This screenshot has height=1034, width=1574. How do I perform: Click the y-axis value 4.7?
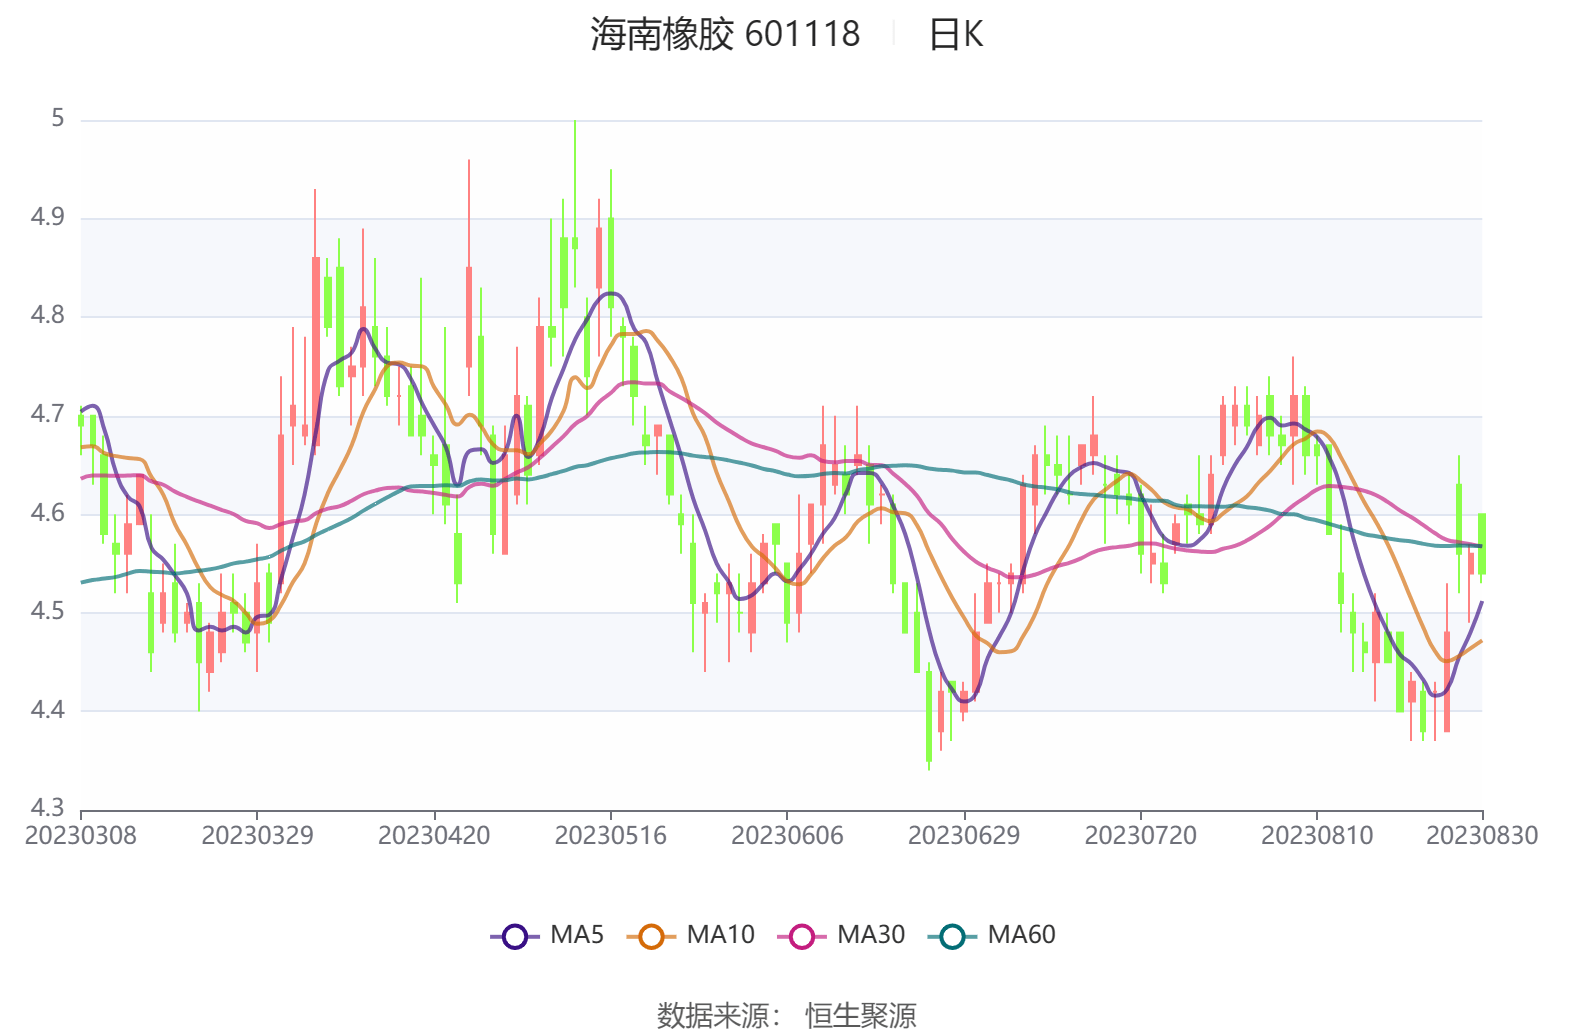click(47, 415)
